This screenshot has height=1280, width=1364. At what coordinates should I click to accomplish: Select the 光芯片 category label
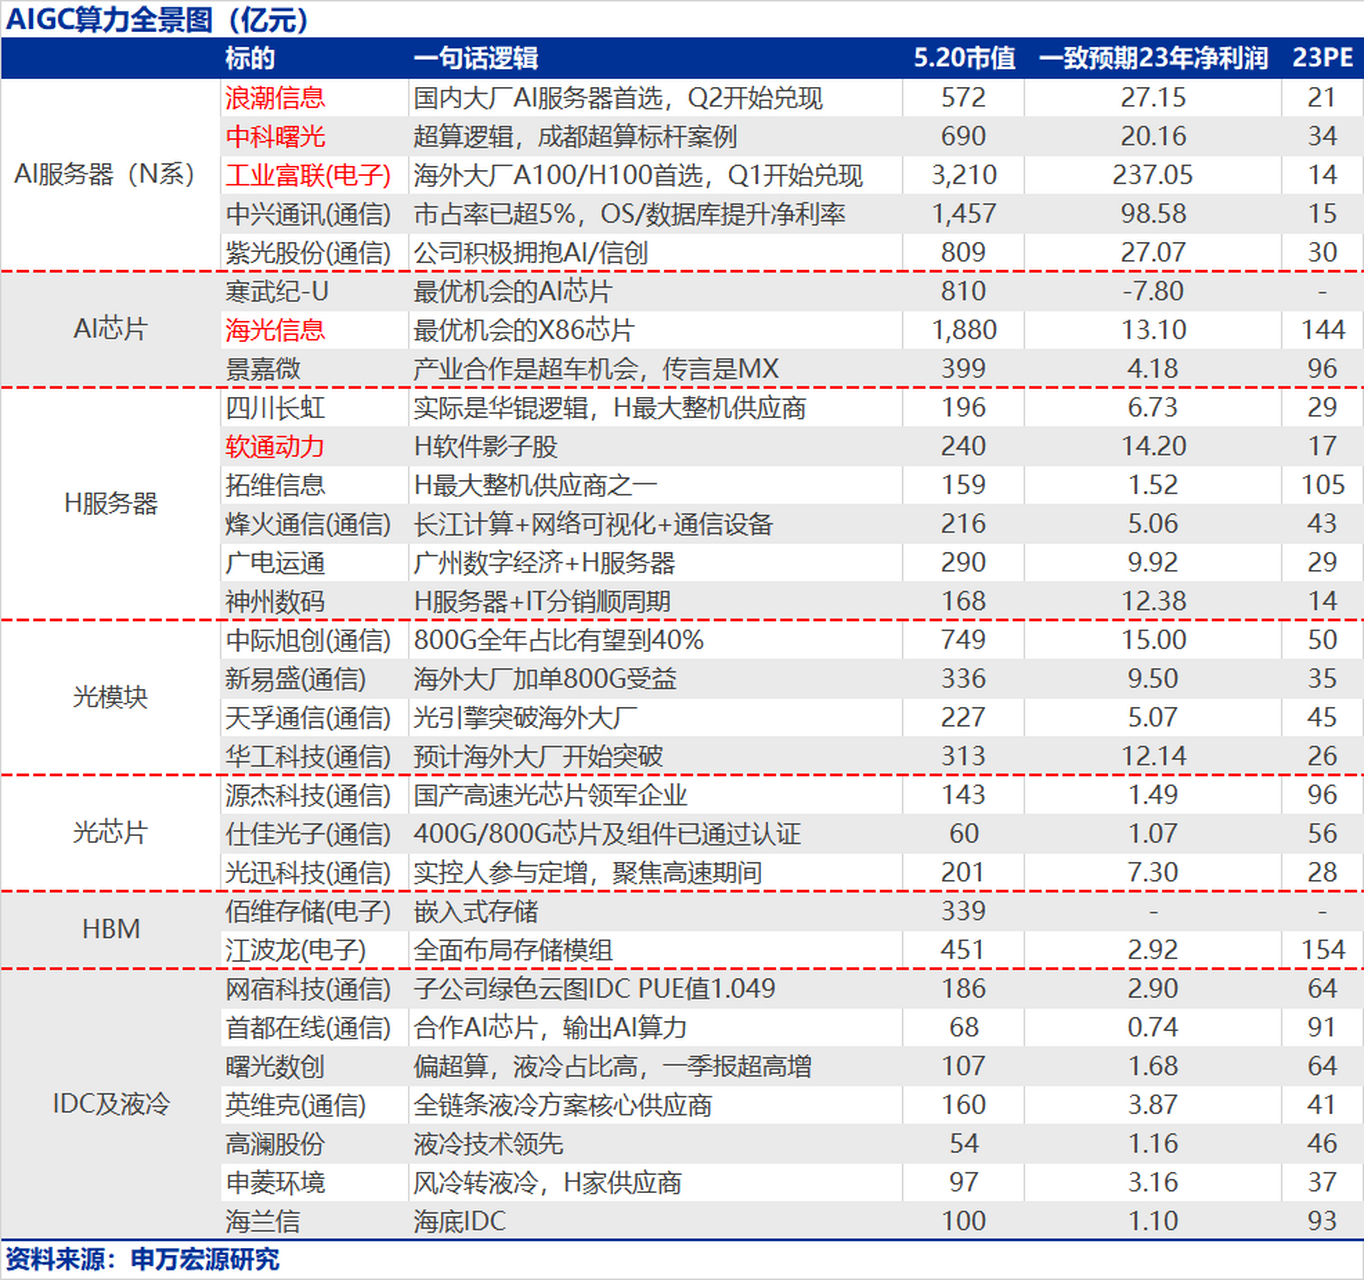tap(110, 833)
